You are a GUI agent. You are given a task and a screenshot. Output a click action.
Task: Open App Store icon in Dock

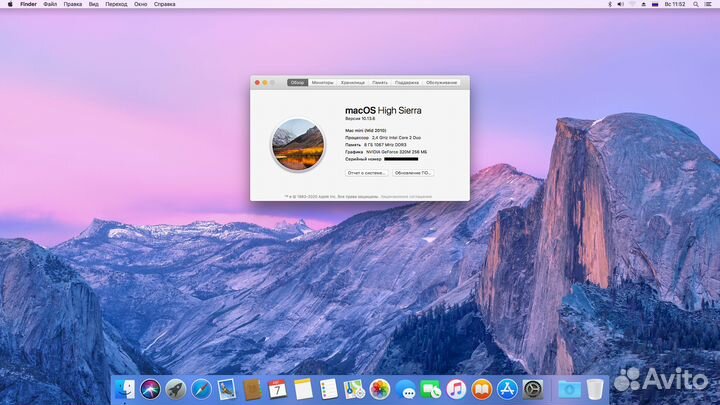tap(507, 389)
